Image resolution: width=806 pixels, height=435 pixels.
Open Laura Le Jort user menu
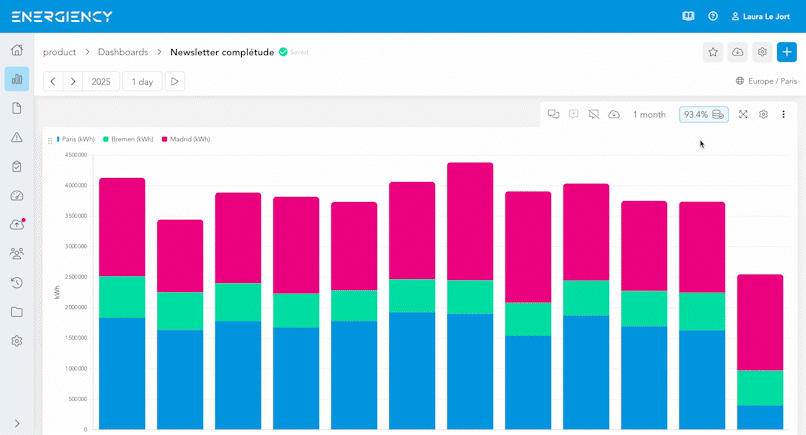click(x=761, y=16)
